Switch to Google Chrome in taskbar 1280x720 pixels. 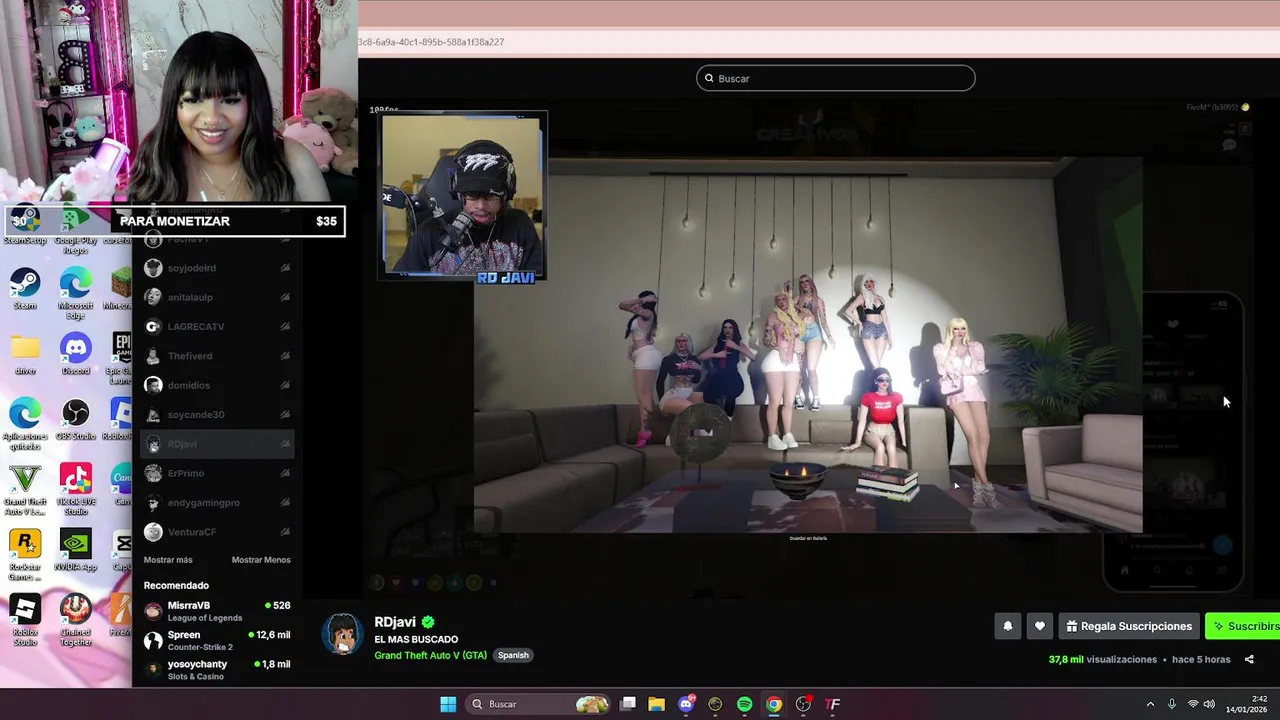point(774,704)
